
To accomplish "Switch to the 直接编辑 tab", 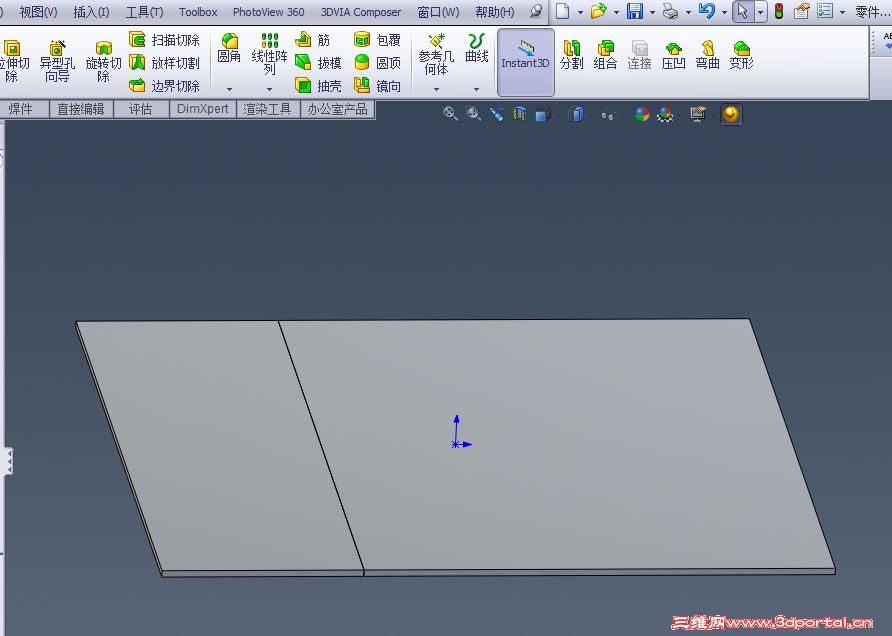I will (81, 109).
